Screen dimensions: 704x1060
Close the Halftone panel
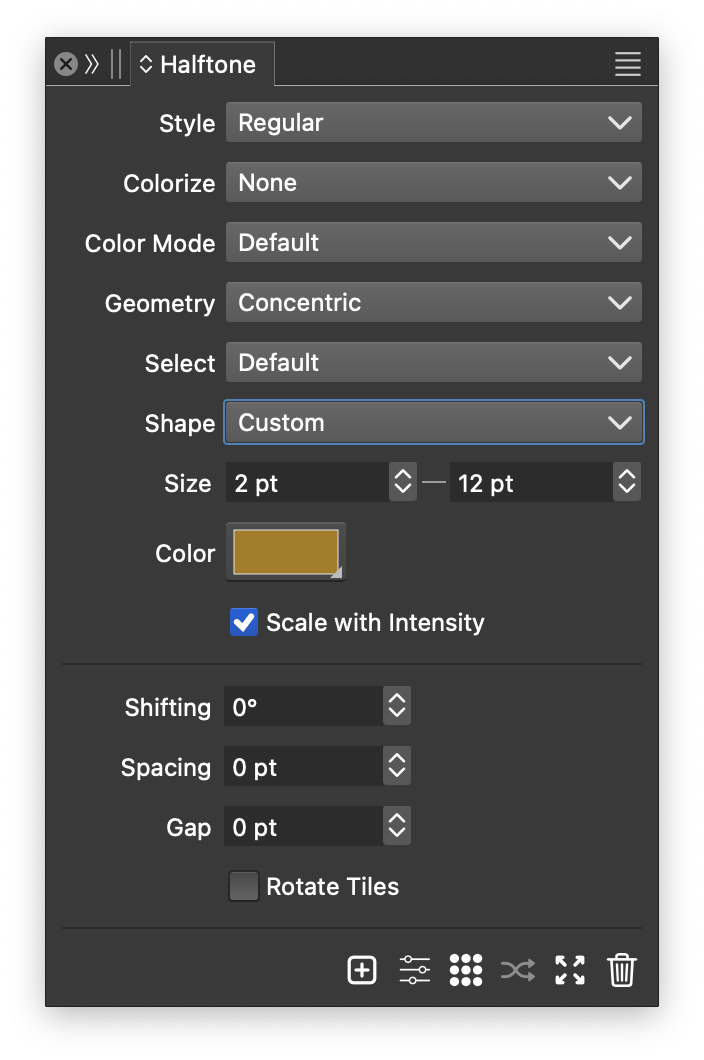66,65
